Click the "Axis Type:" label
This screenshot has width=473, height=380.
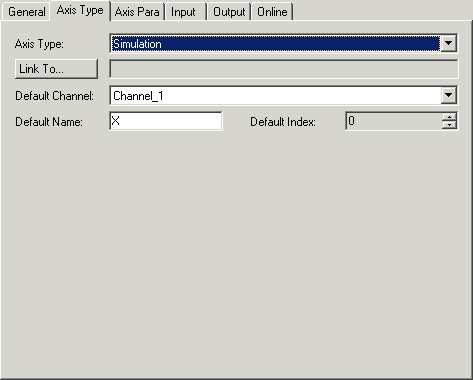(39, 44)
